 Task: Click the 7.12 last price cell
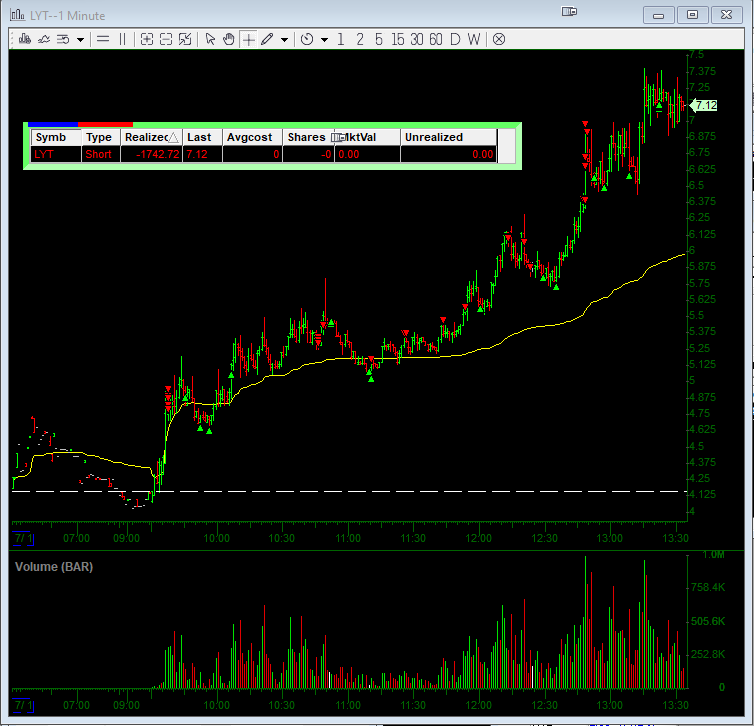pyautogui.click(x=202, y=154)
